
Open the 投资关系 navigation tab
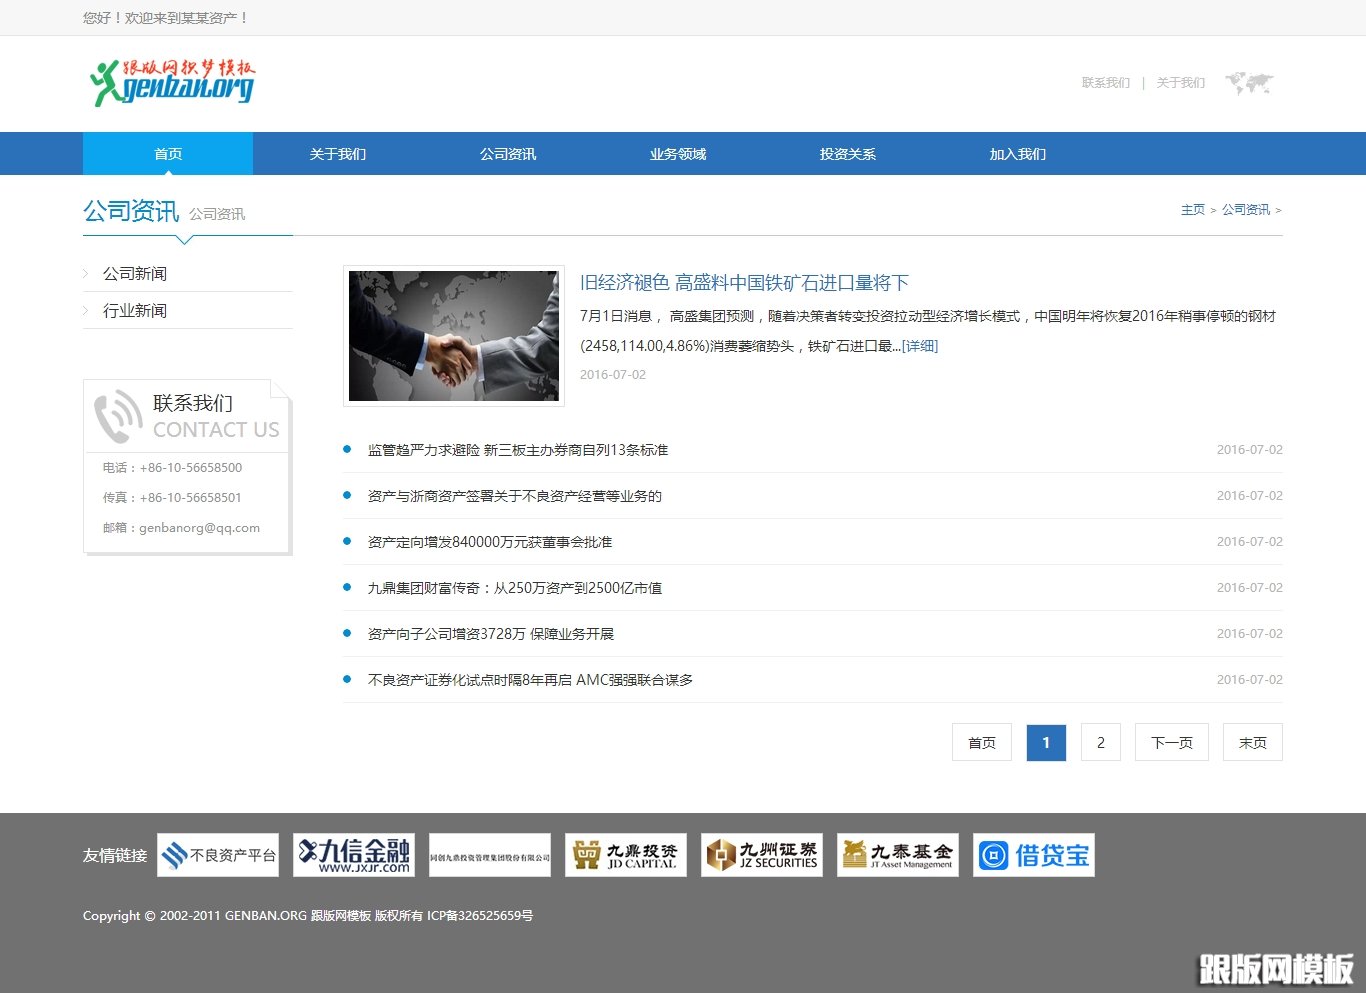[x=846, y=153]
